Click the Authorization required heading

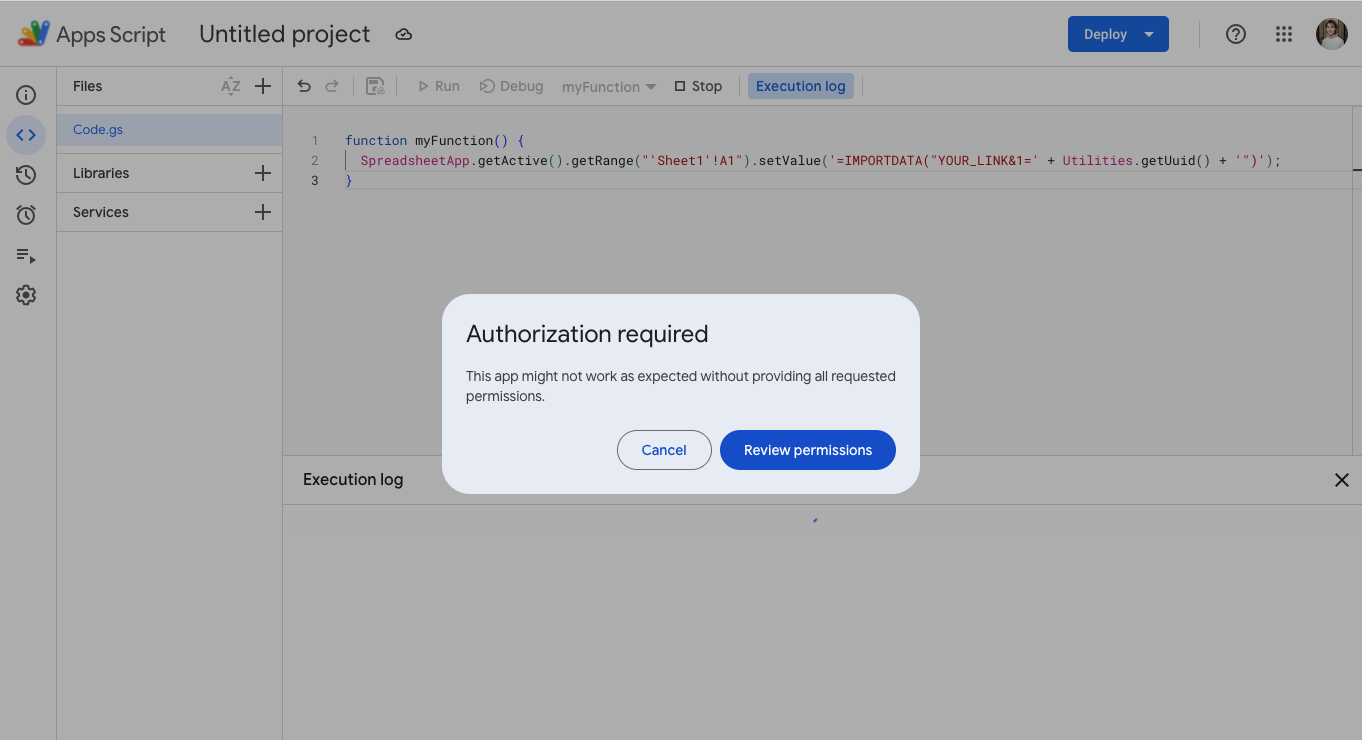coord(587,334)
